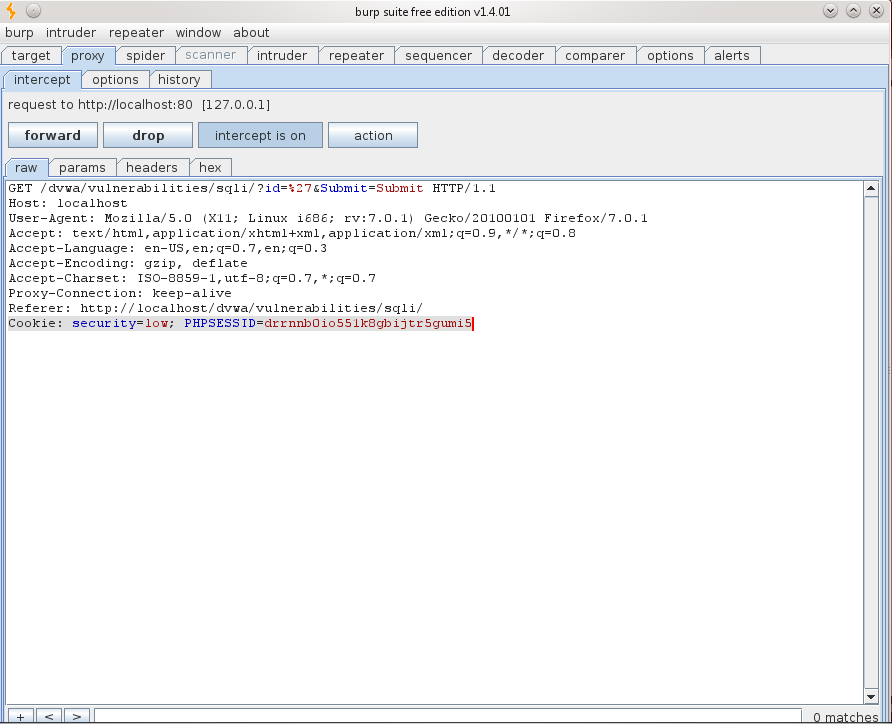Switch to the history tab
The height and width of the screenshot is (724, 892).
click(x=179, y=80)
